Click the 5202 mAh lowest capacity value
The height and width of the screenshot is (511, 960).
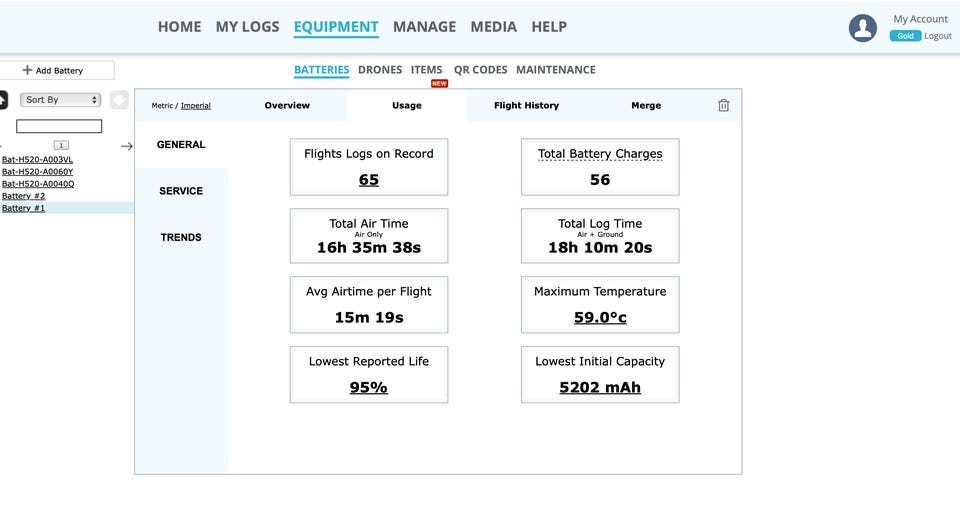pos(600,387)
